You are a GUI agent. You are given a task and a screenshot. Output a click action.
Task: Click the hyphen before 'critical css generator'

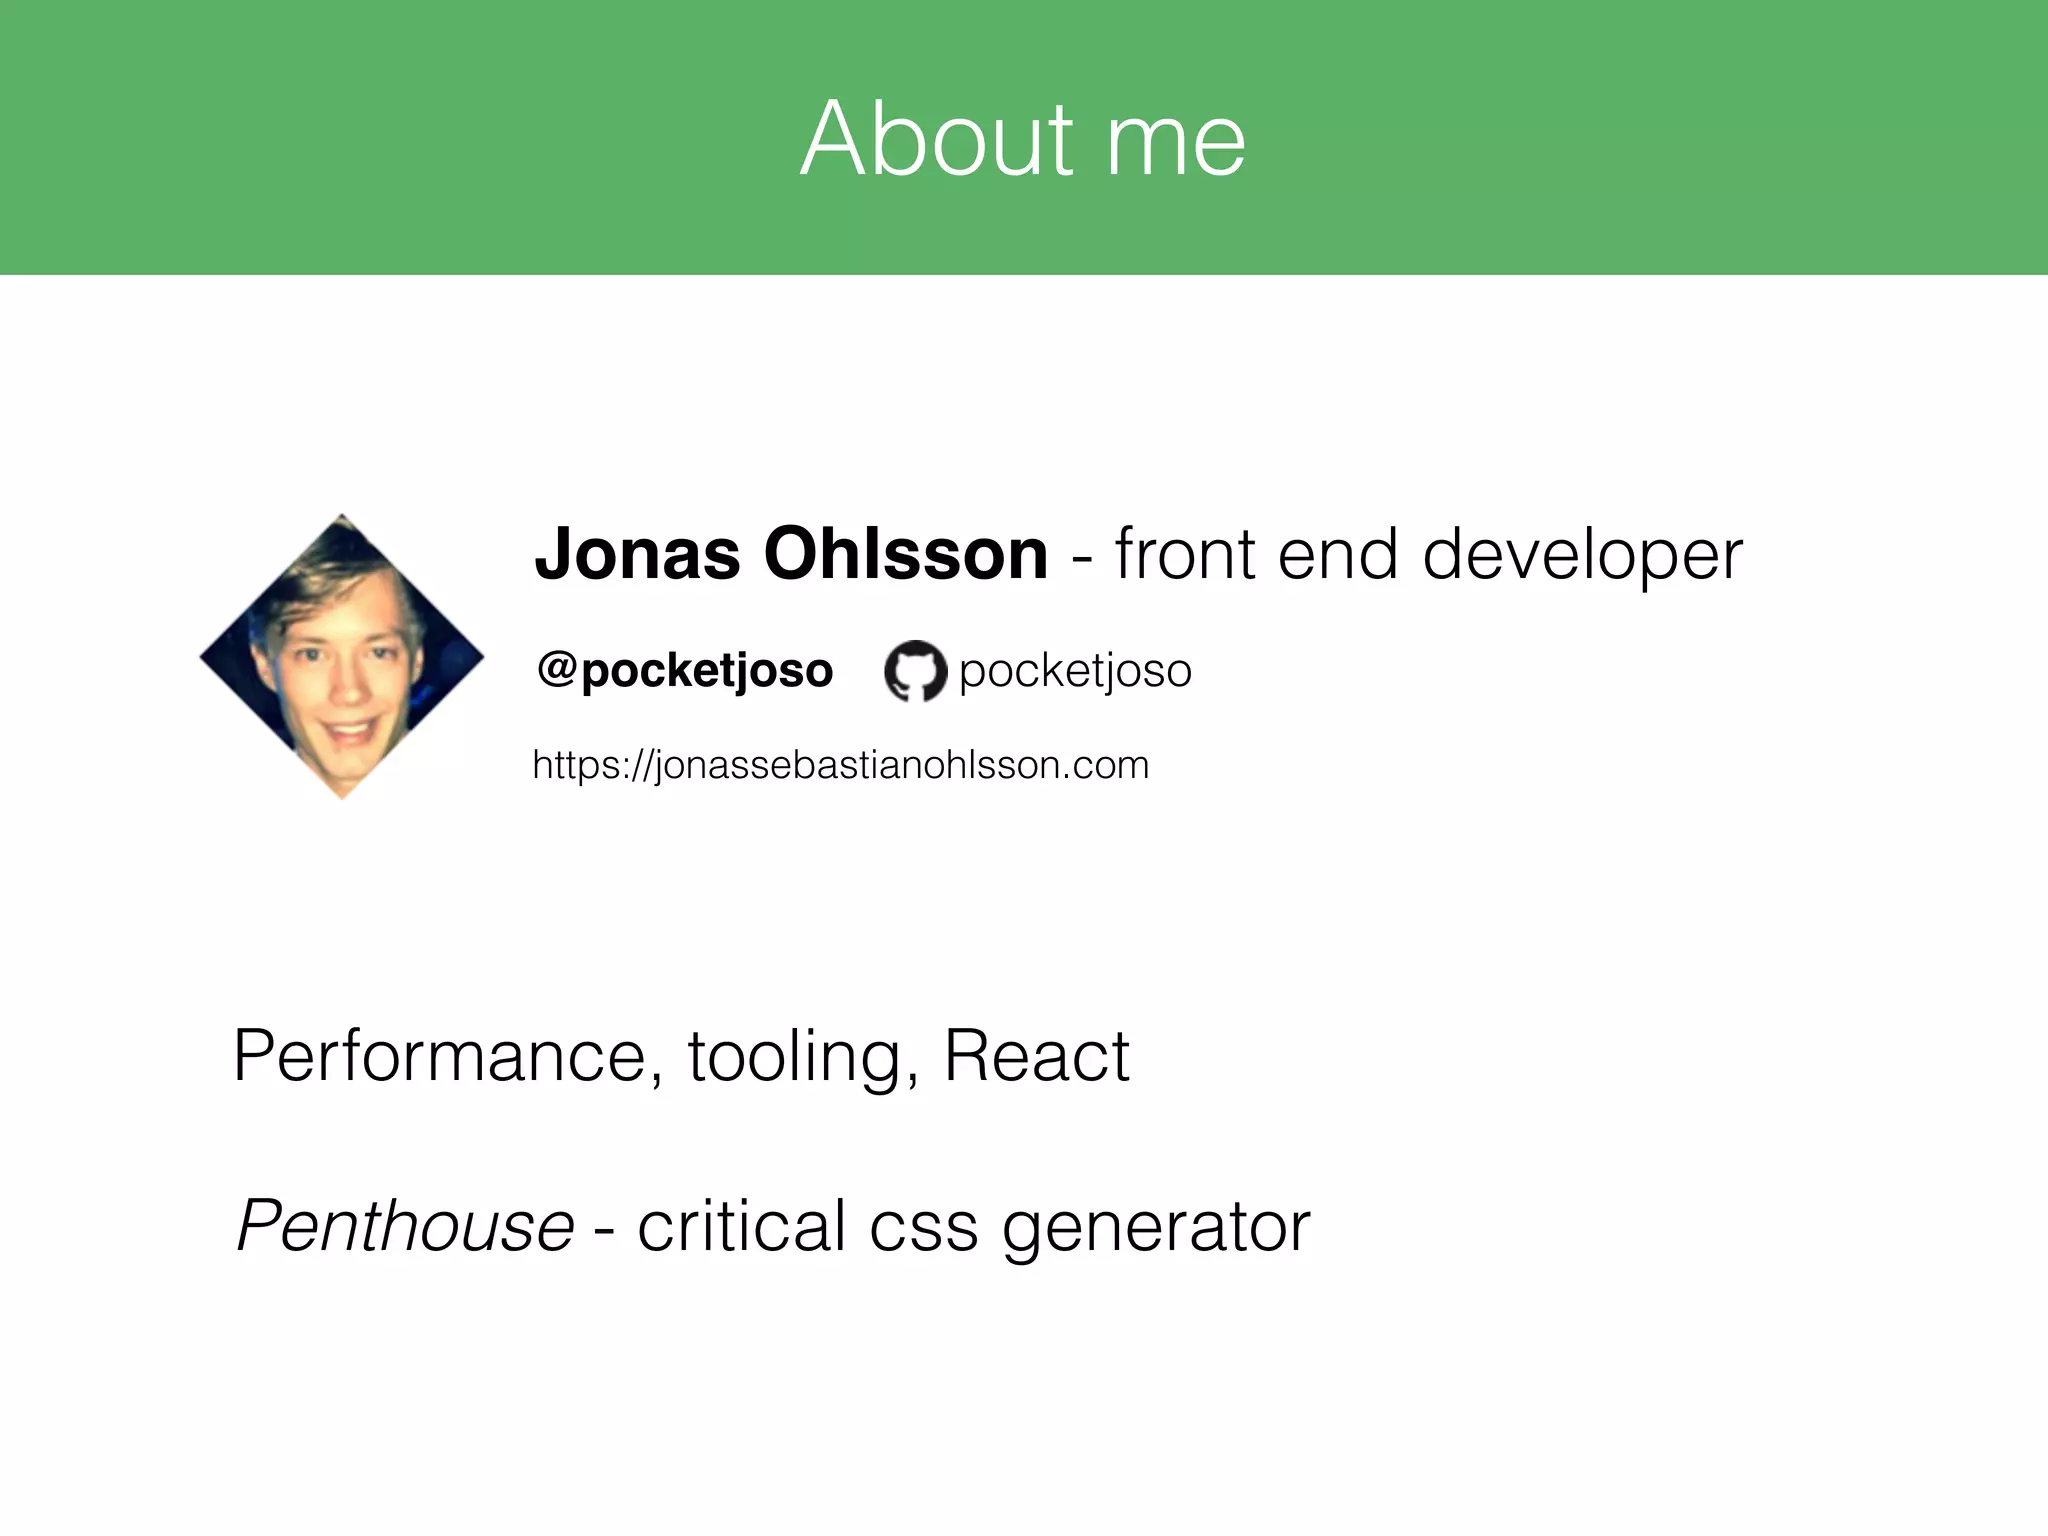[x=604, y=1228]
